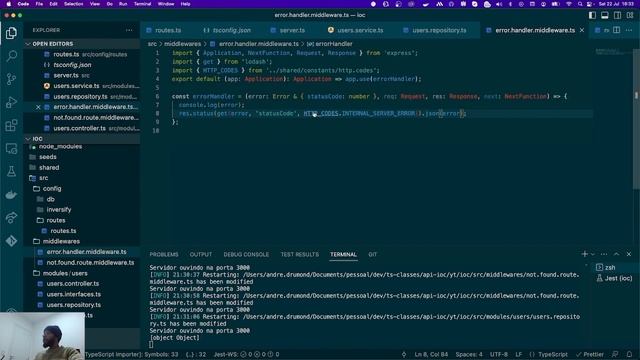
Task: Open the Search view in activity bar
Action: (11, 56)
